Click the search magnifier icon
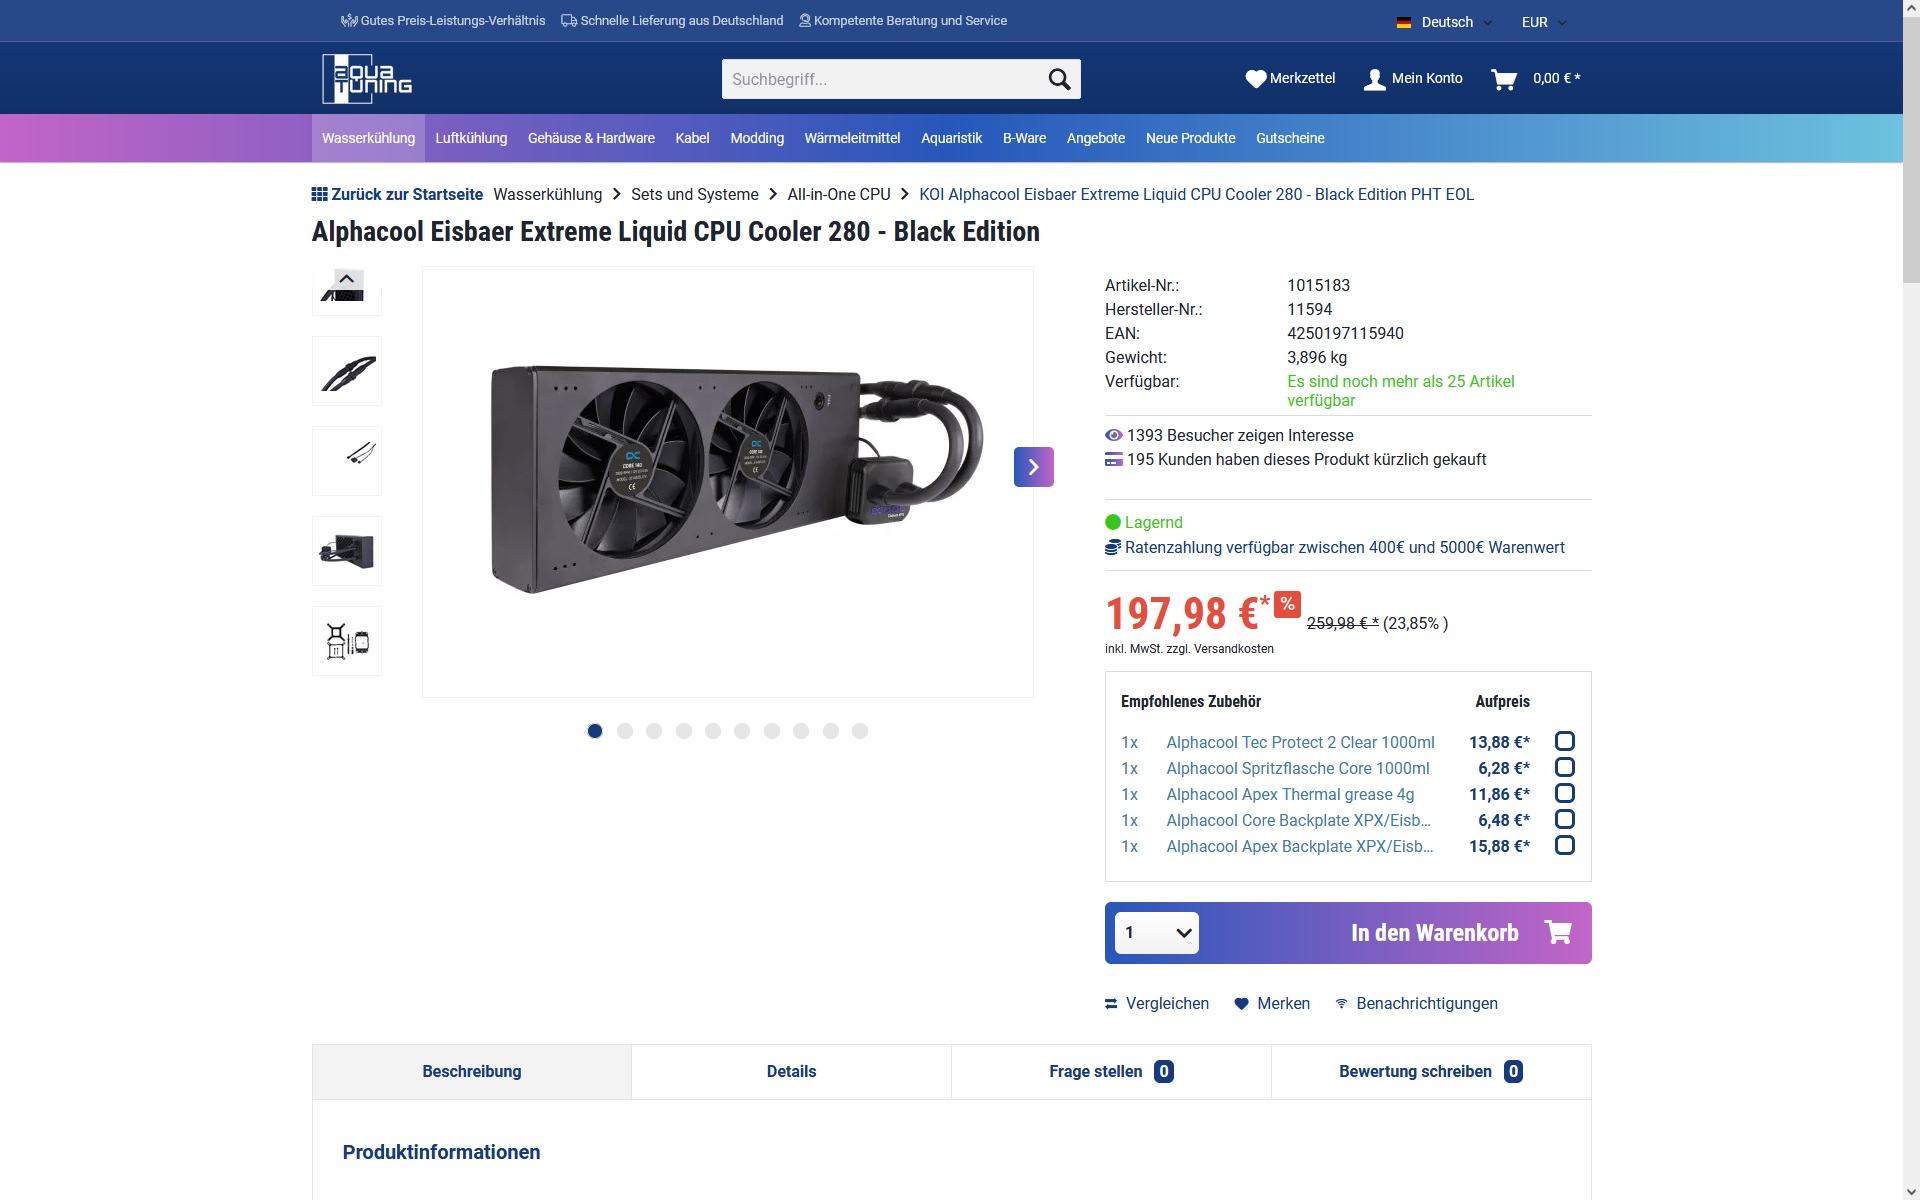1920x1200 pixels. pos(1059,79)
